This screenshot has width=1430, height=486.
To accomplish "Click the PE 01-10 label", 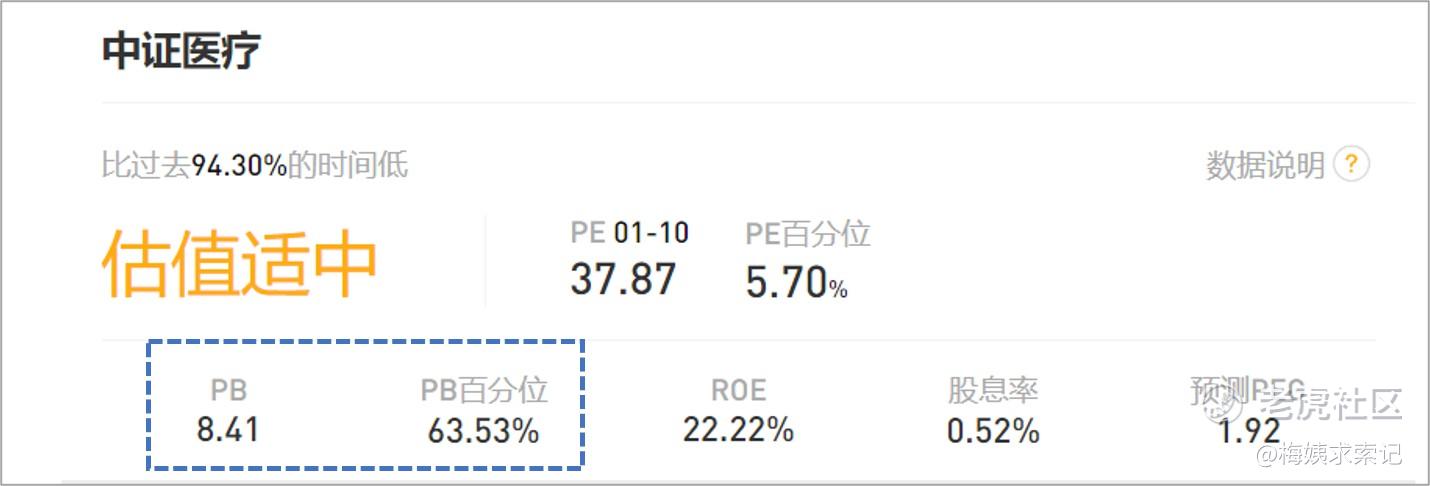I will [629, 233].
